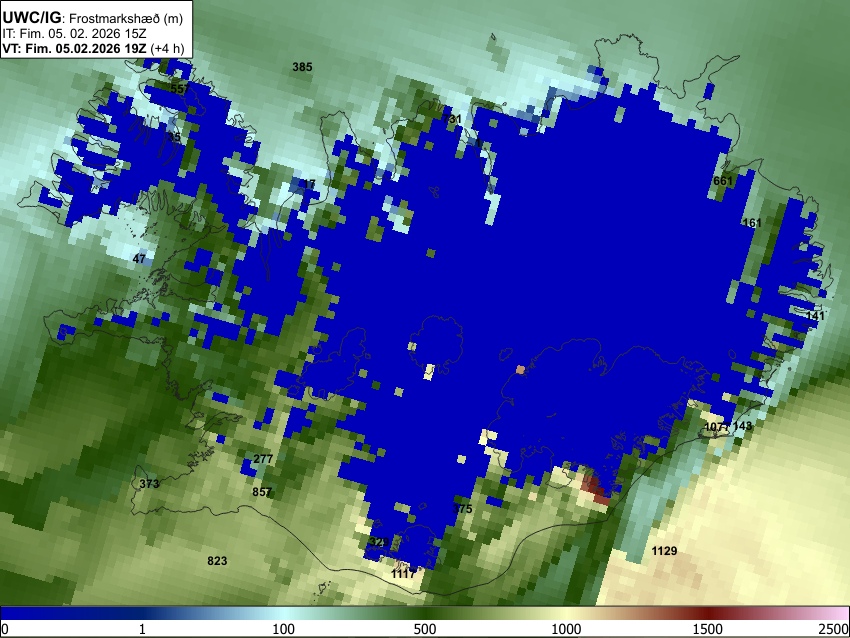Click the legend tick label 2500
Image resolution: width=850 pixels, height=638 pixels.
click(x=834, y=629)
